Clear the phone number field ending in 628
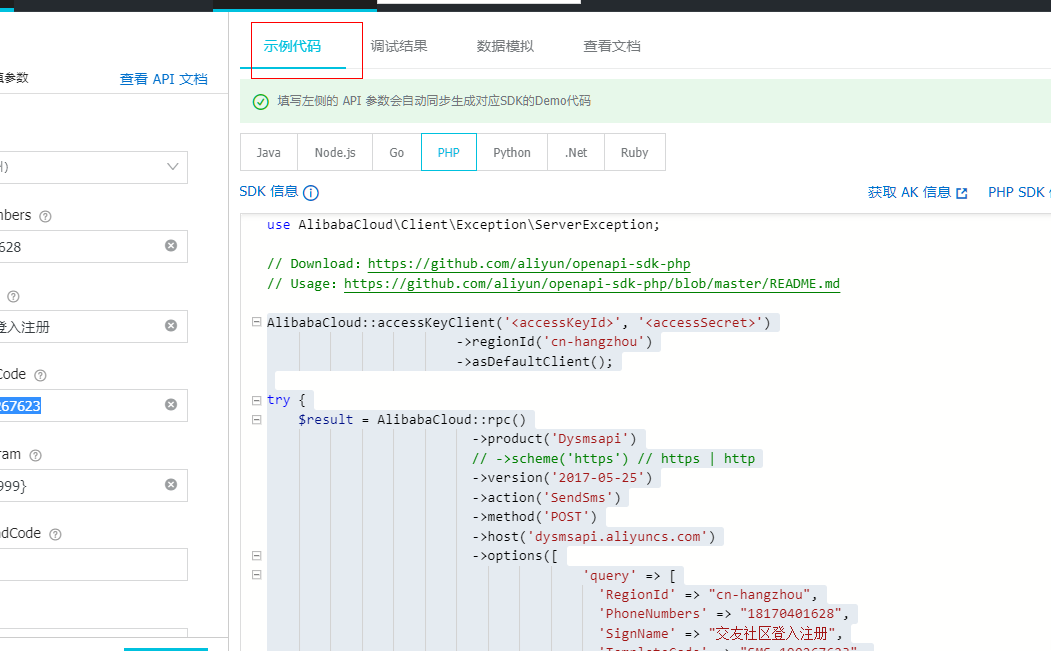The image size is (1051, 651). [171, 246]
